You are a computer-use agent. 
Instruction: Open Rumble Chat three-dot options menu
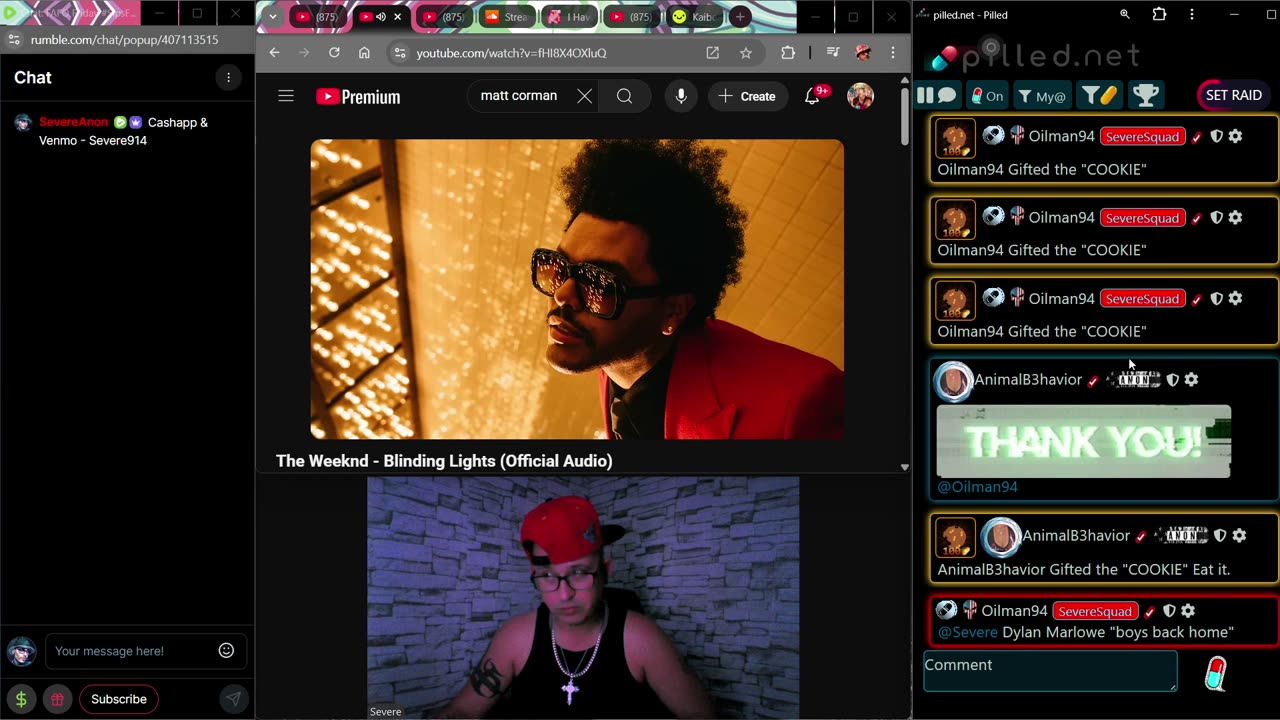coord(228,78)
